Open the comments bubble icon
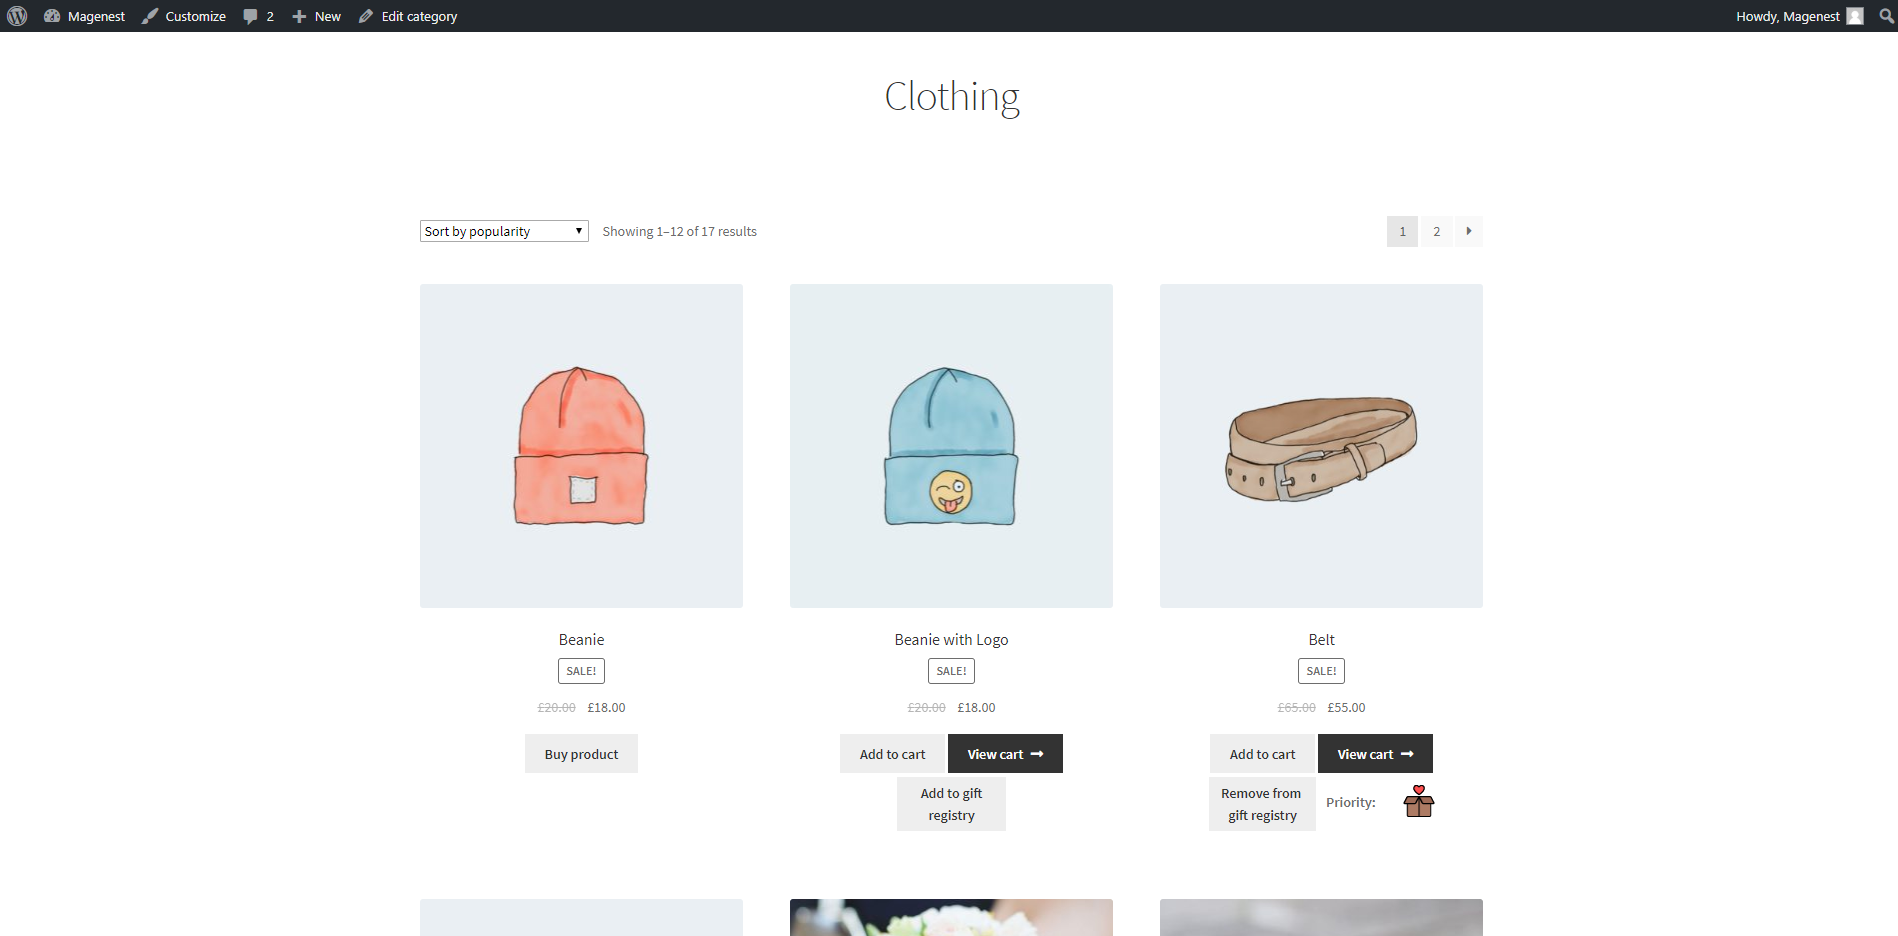This screenshot has height=936, width=1898. click(251, 16)
